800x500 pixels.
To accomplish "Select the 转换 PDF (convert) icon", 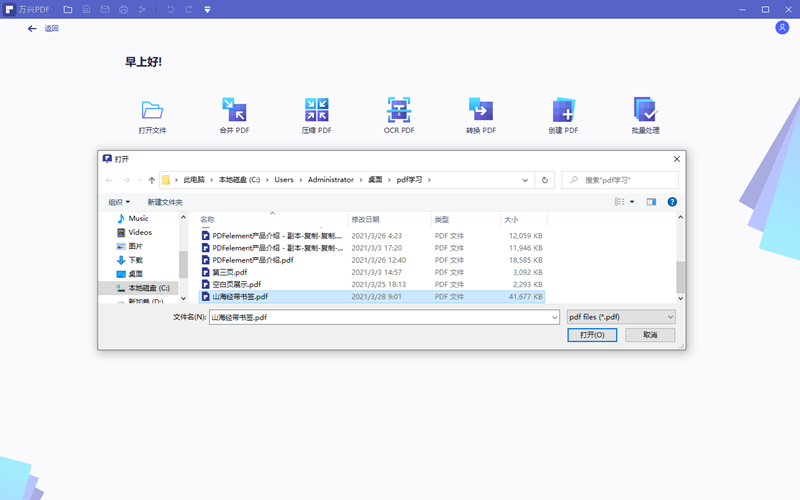I will [x=481, y=110].
